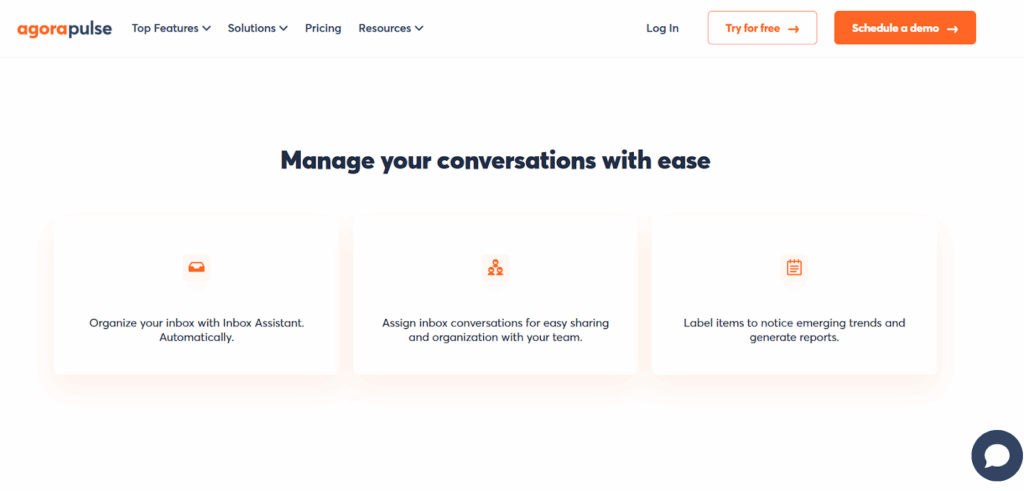
Task: Open the Pricing page
Action: (x=323, y=29)
